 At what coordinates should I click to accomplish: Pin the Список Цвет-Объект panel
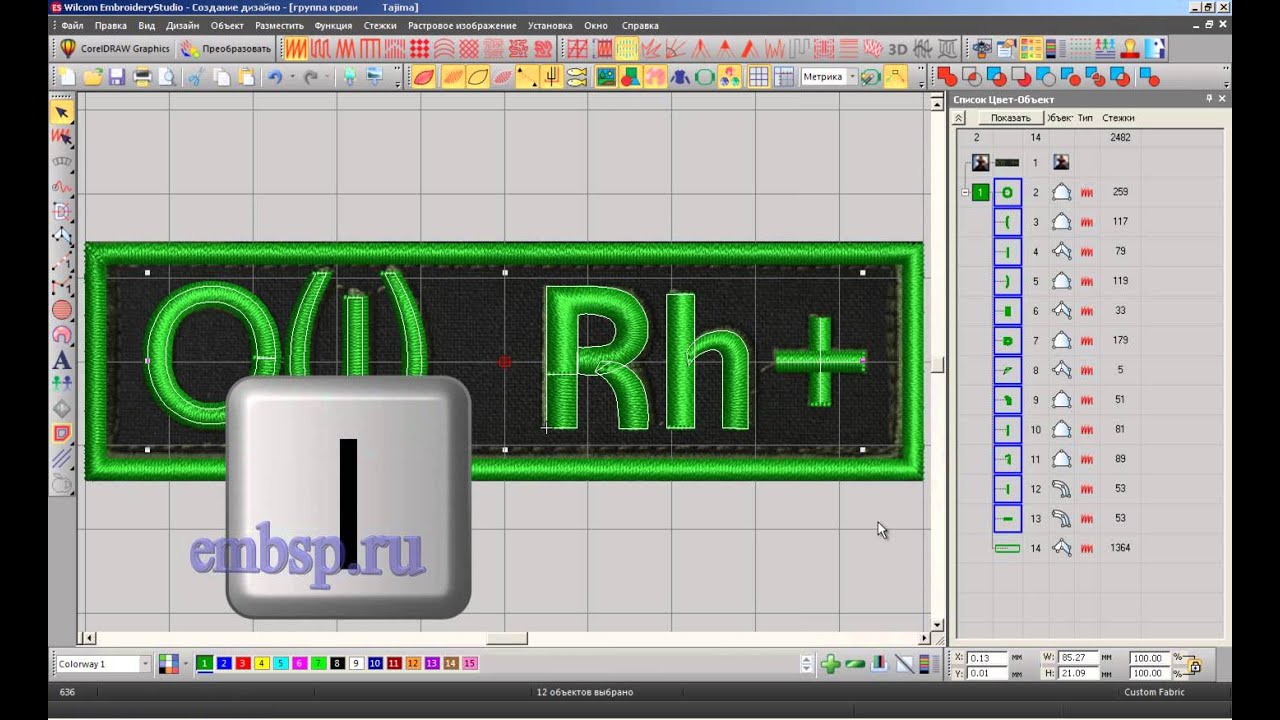1209,99
